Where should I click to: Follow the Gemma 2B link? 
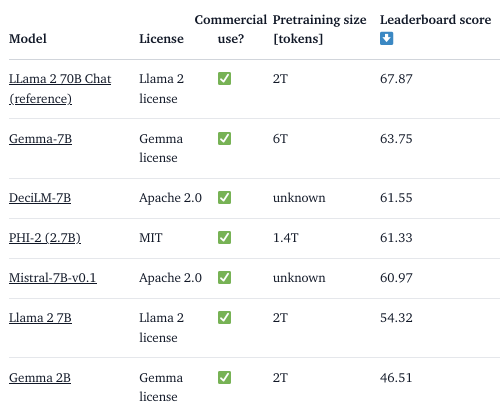tap(40, 378)
